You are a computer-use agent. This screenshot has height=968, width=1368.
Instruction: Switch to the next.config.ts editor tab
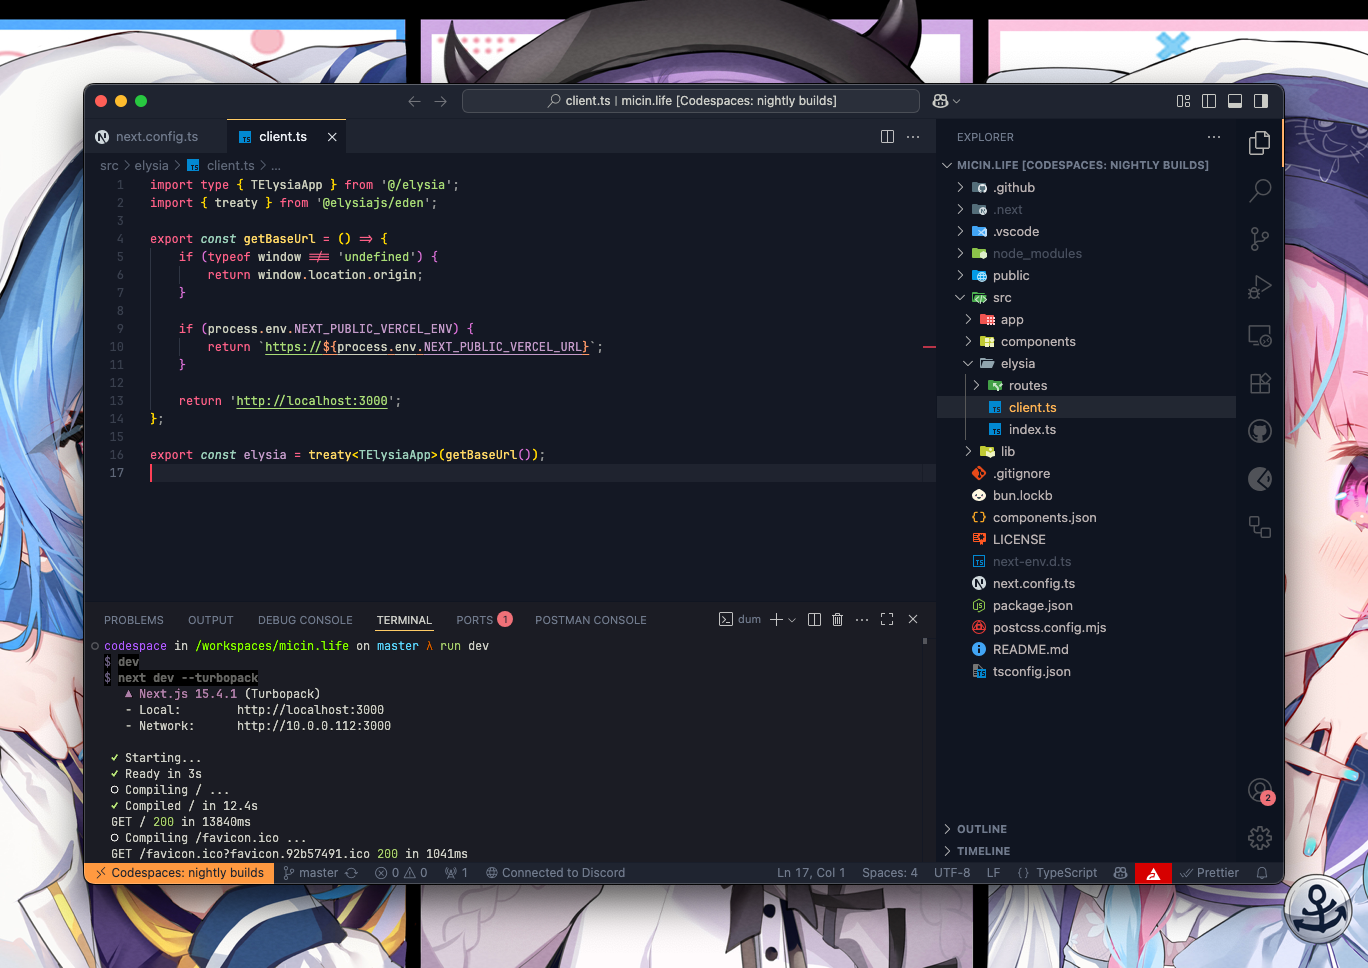pyautogui.click(x=156, y=137)
